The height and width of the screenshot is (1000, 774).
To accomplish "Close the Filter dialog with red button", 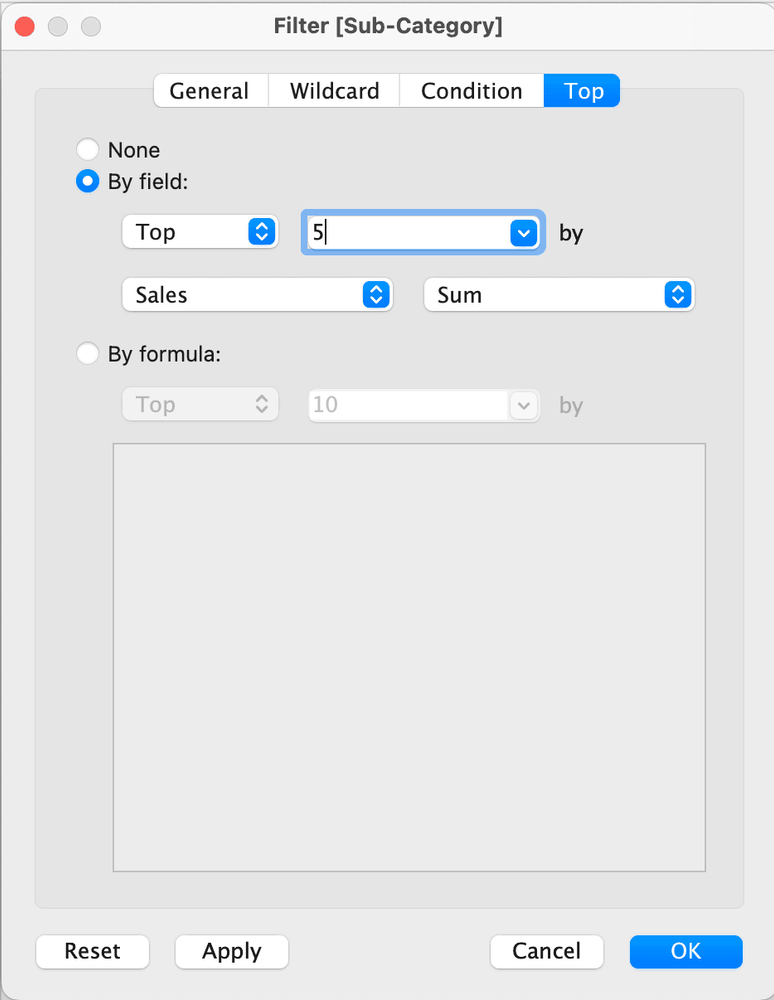I will tap(24, 27).
